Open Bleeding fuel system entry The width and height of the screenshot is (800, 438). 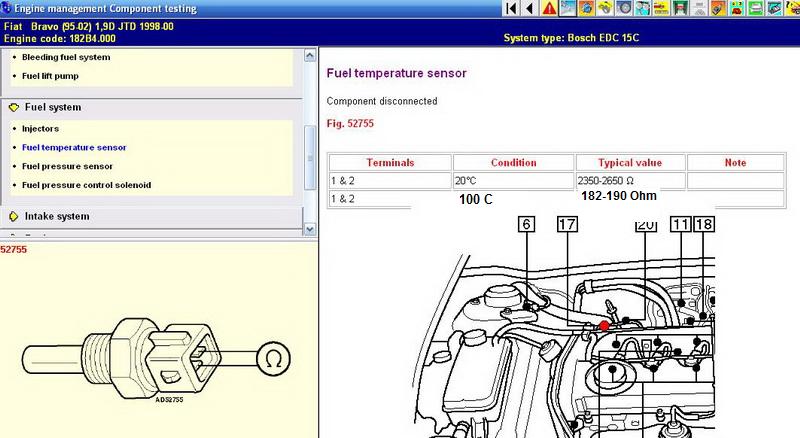[x=66, y=57]
